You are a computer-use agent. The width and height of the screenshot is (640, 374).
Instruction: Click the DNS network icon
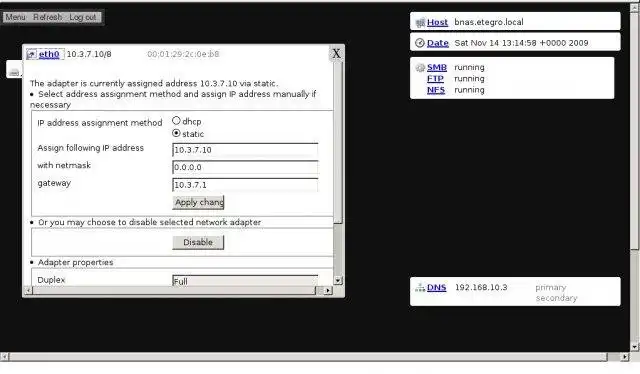[420, 287]
